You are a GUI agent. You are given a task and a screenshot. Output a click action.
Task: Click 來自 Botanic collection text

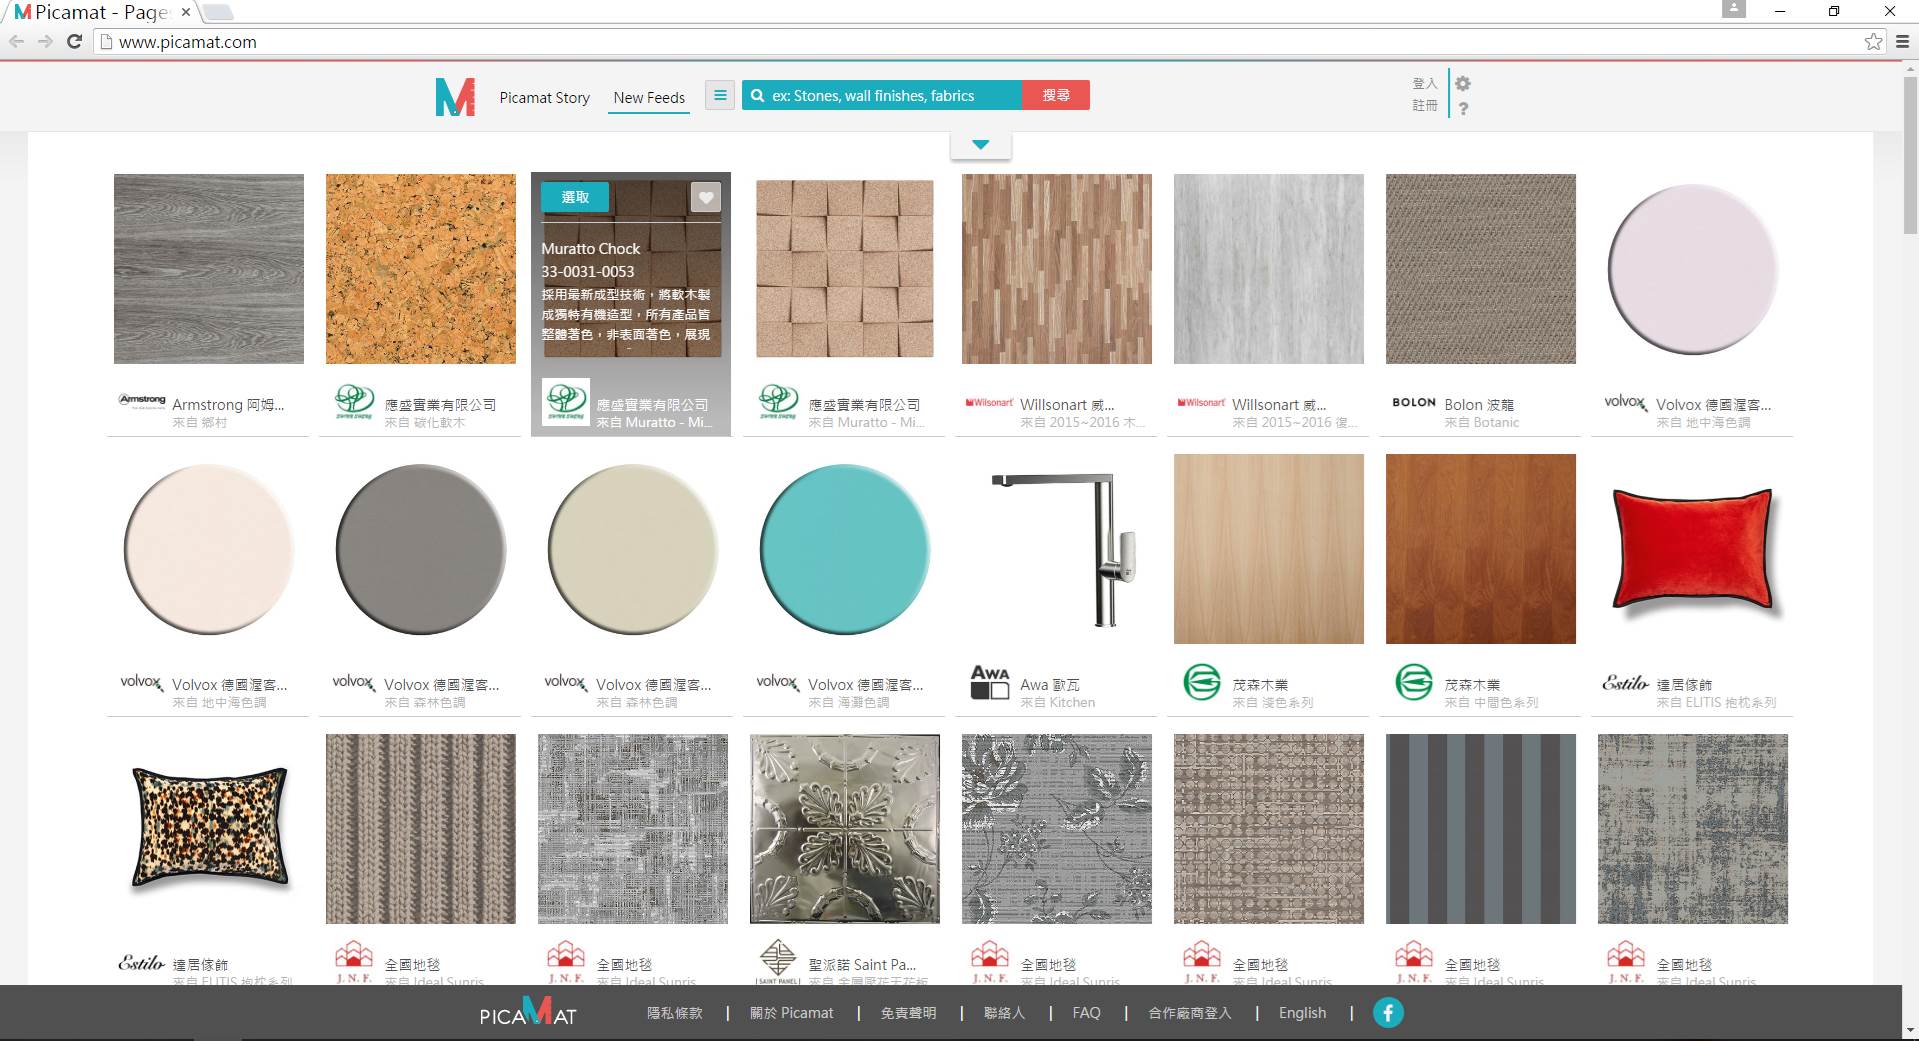click(x=1481, y=423)
